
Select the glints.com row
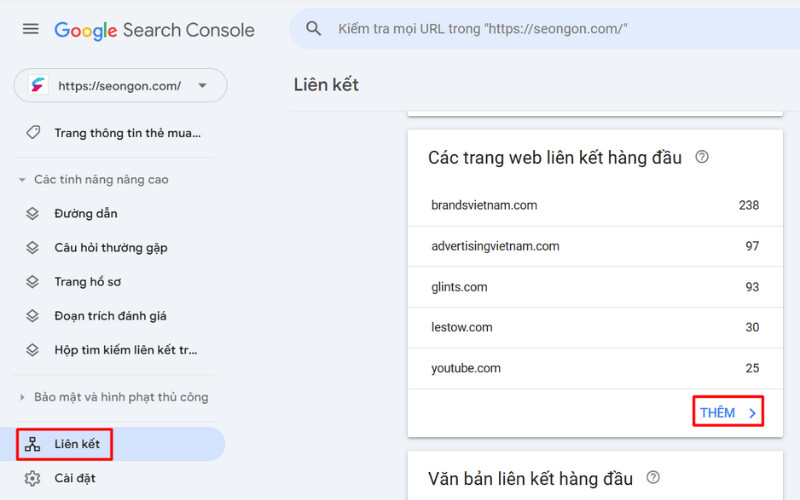(595, 287)
